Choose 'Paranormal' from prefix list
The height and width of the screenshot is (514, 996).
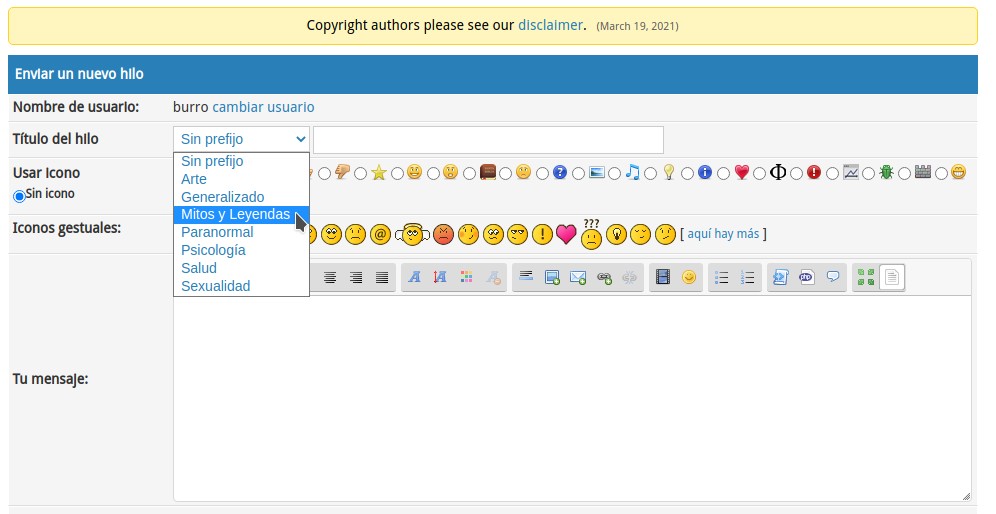(x=217, y=232)
